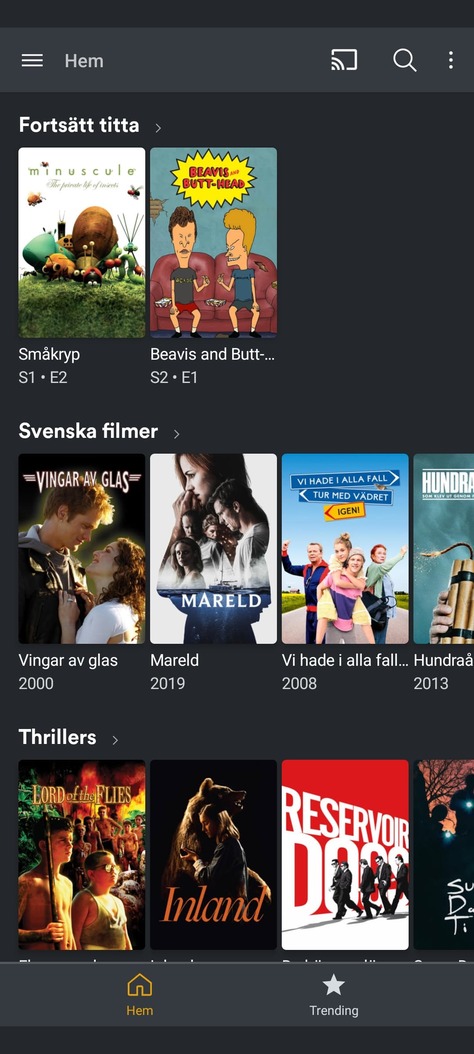Viewport: 474px width, 1054px height.
Task: Resume Beavis and Butt-Head poster
Action: (213, 243)
